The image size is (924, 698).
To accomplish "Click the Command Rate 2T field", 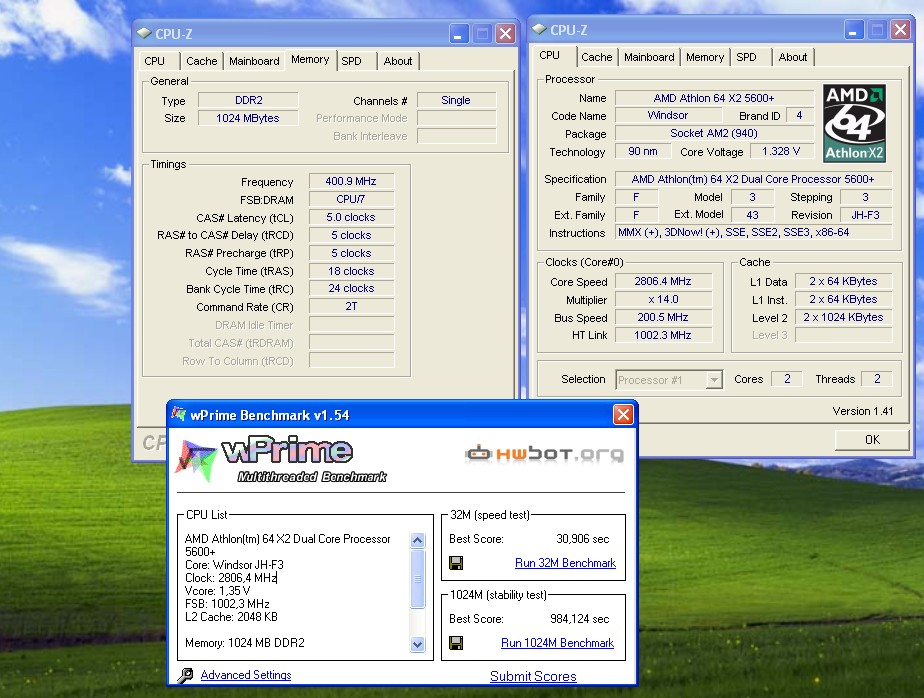I will point(351,307).
